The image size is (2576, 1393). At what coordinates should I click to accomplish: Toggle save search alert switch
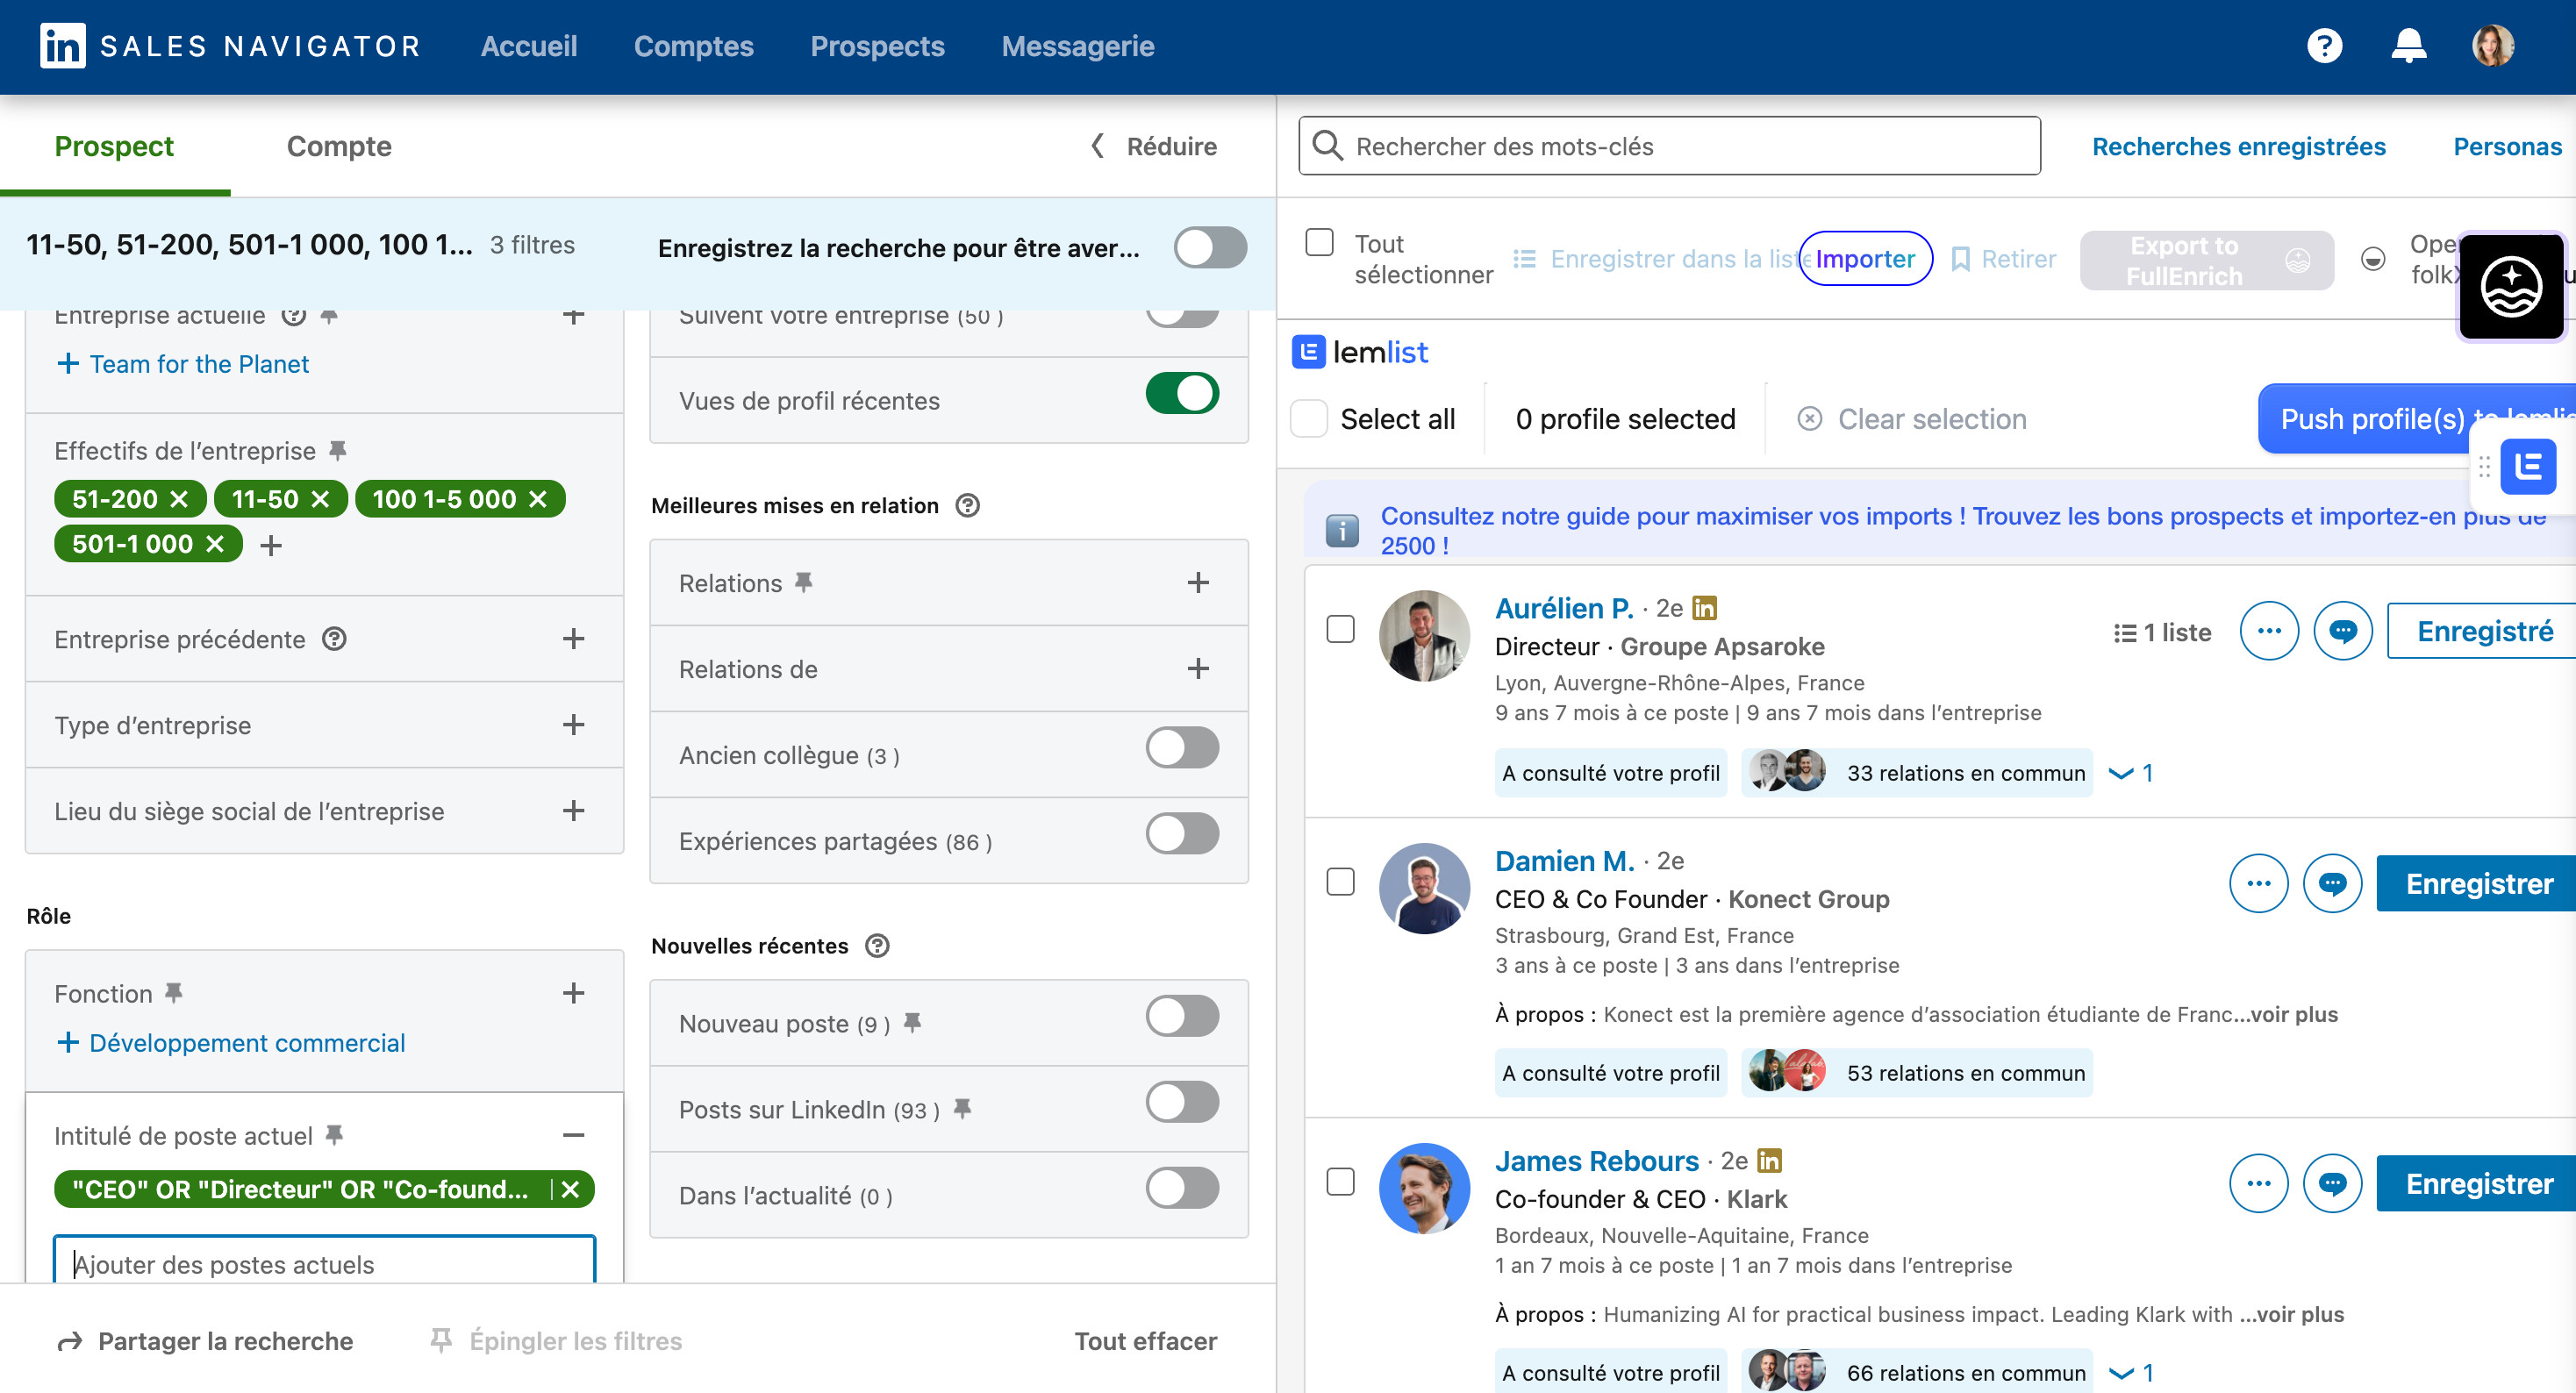click(x=1210, y=248)
